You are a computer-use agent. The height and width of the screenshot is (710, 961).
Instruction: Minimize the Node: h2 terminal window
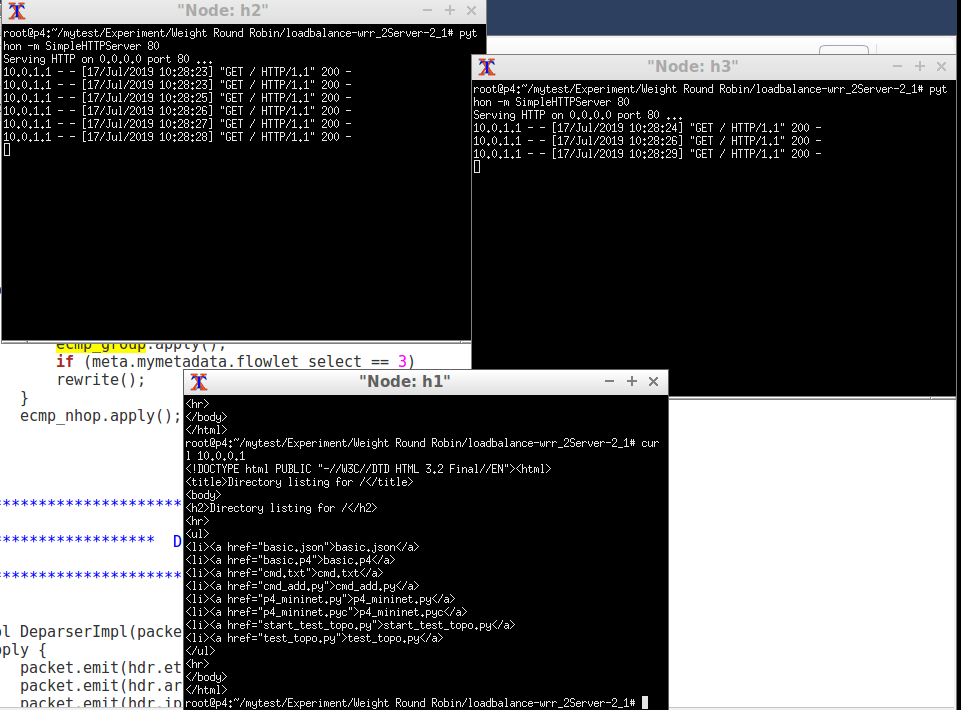click(x=428, y=11)
